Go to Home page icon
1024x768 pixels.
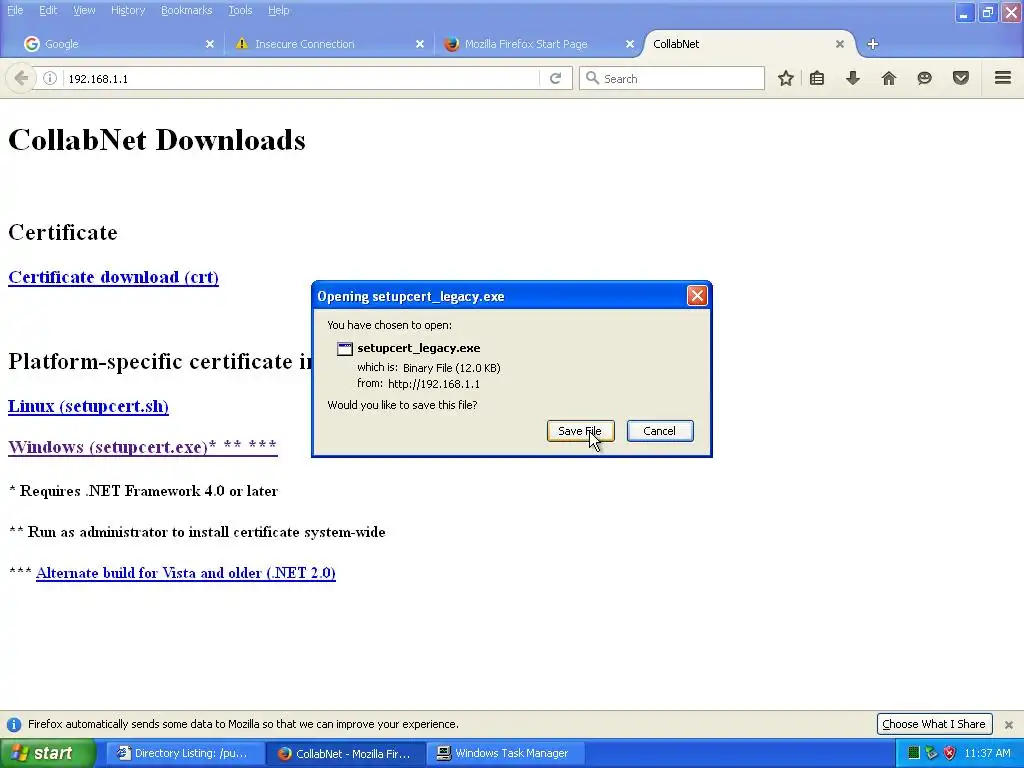point(889,78)
